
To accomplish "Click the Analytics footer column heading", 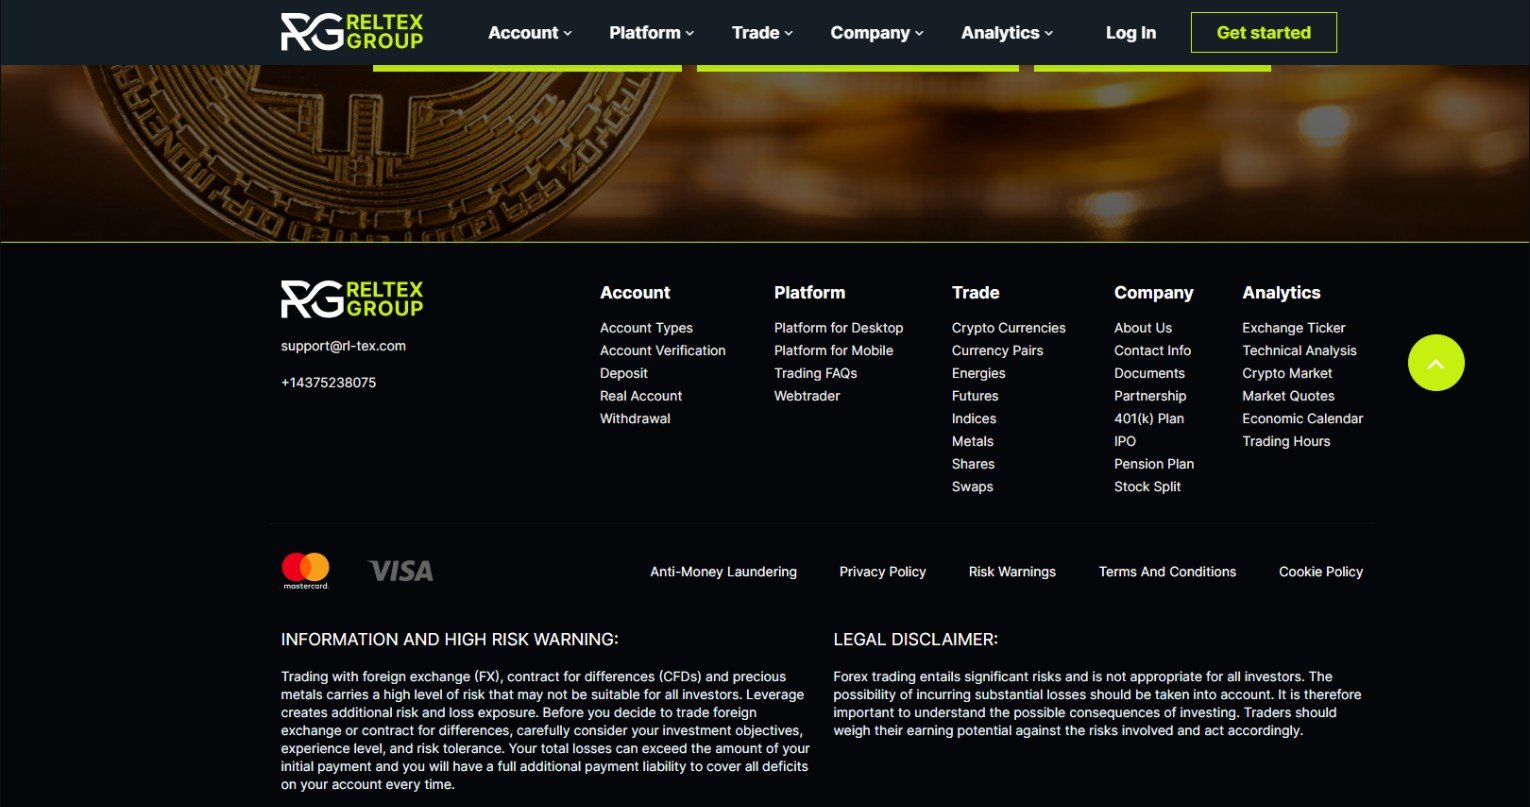I will [x=1281, y=293].
